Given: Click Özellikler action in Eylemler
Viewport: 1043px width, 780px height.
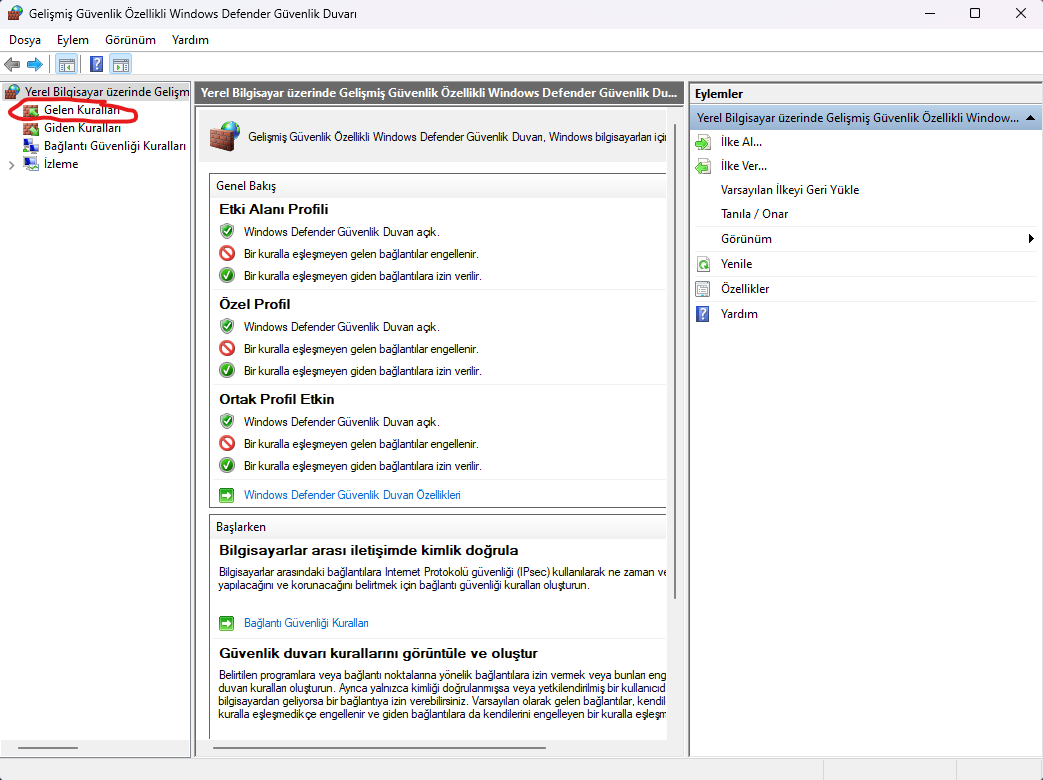Looking at the screenshot, I should click(x=745, y=289).
